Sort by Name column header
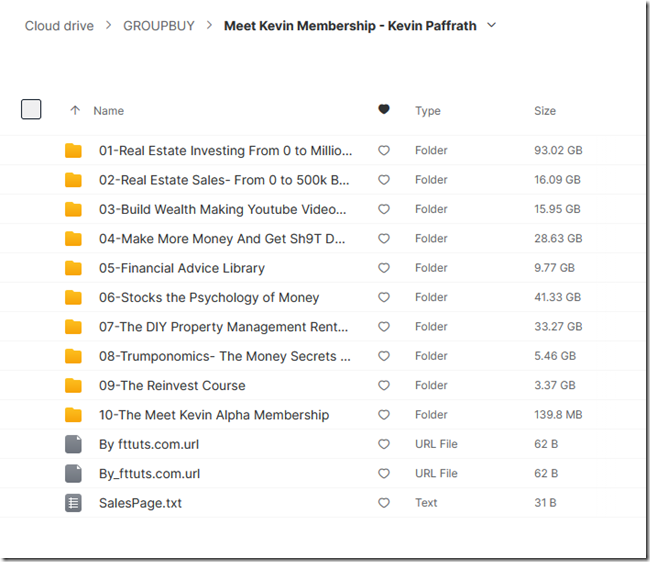 pyautogui.click(x=109, y=111)
